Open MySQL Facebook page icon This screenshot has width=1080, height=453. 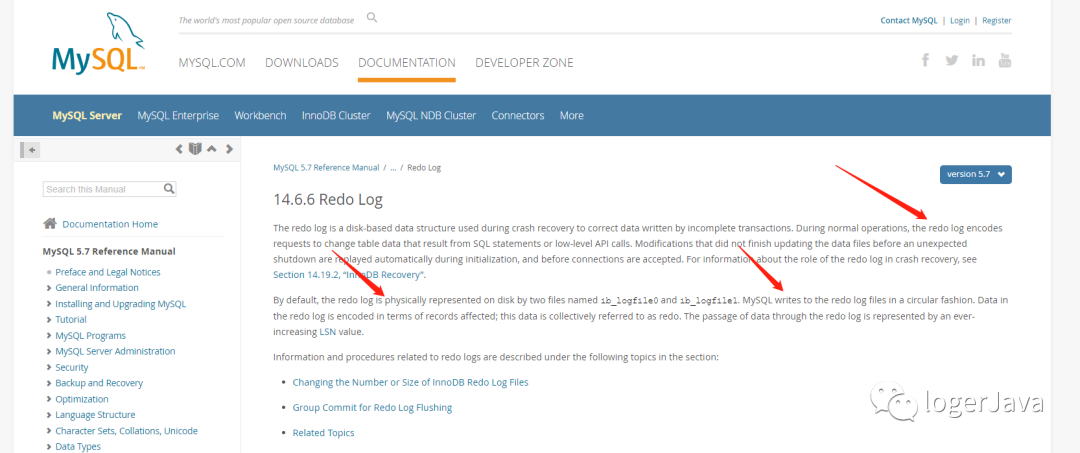(926, 60)
